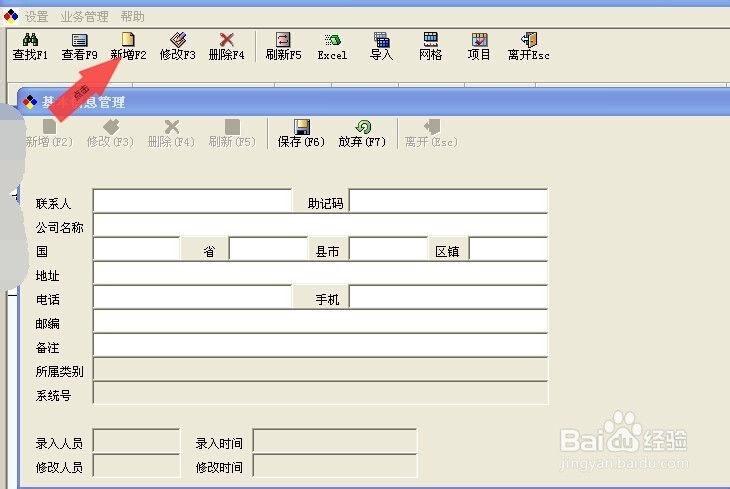The width and height of the screenshot is (730, 489).
Task: Click the 项目 project icon
Action: [479, 40]
